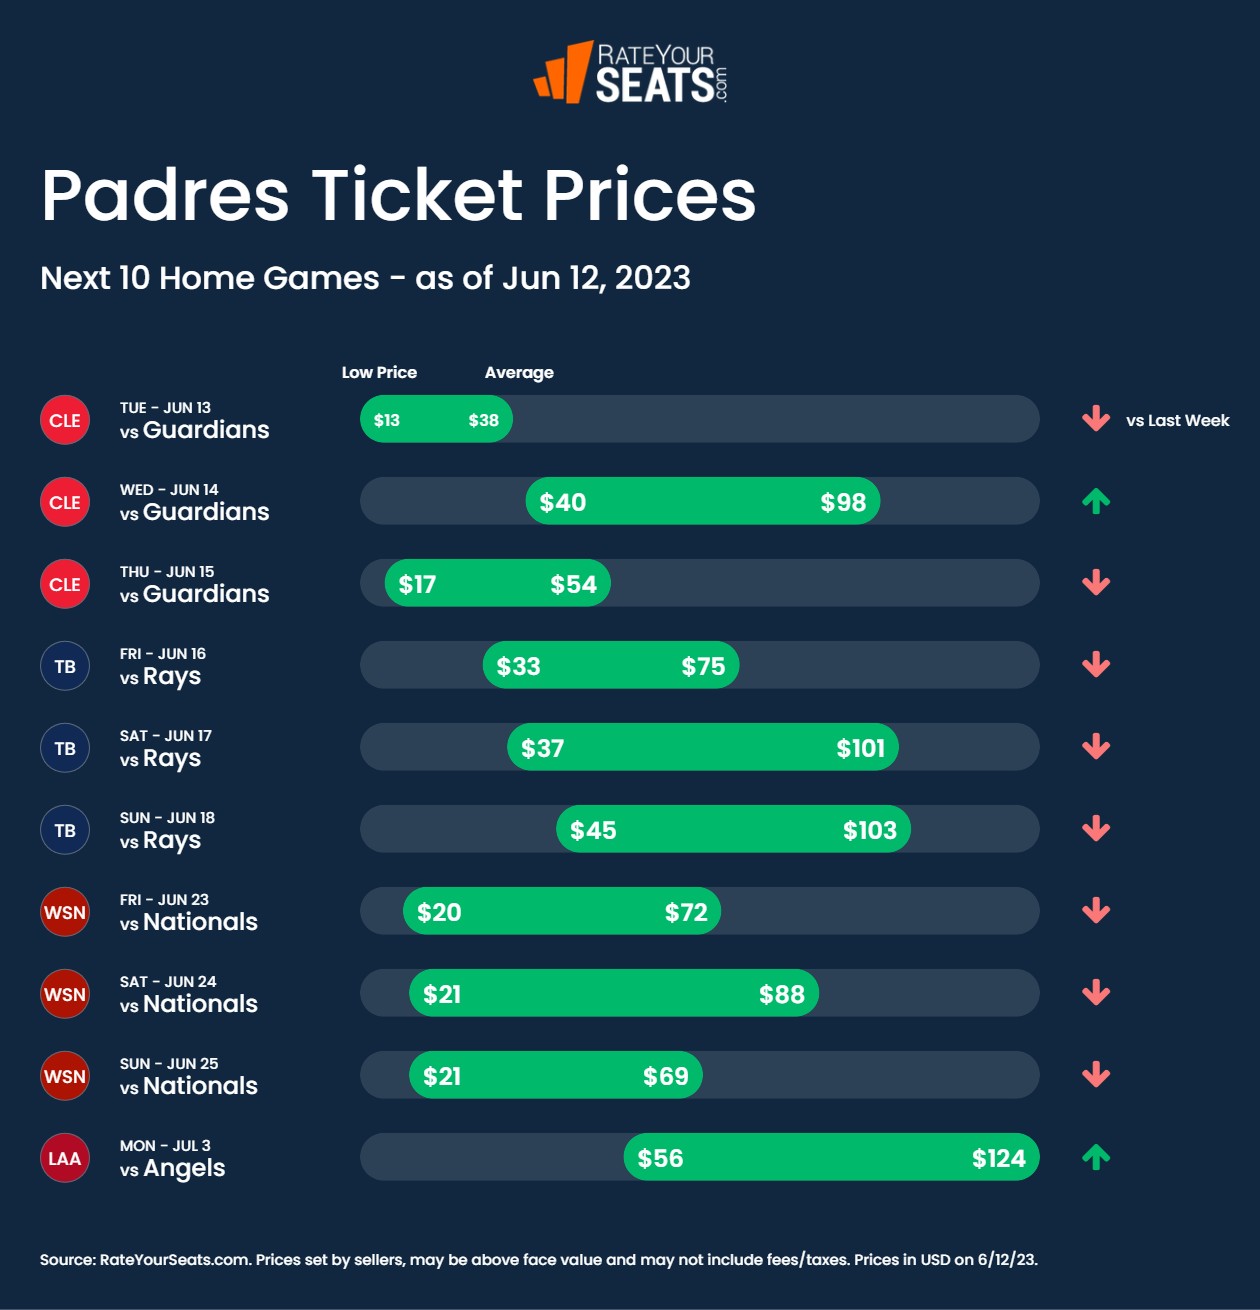Click the WSN badge for Jun 23 game
This screenshot has height=1310, width=1260.
click(x=65, y=912)
